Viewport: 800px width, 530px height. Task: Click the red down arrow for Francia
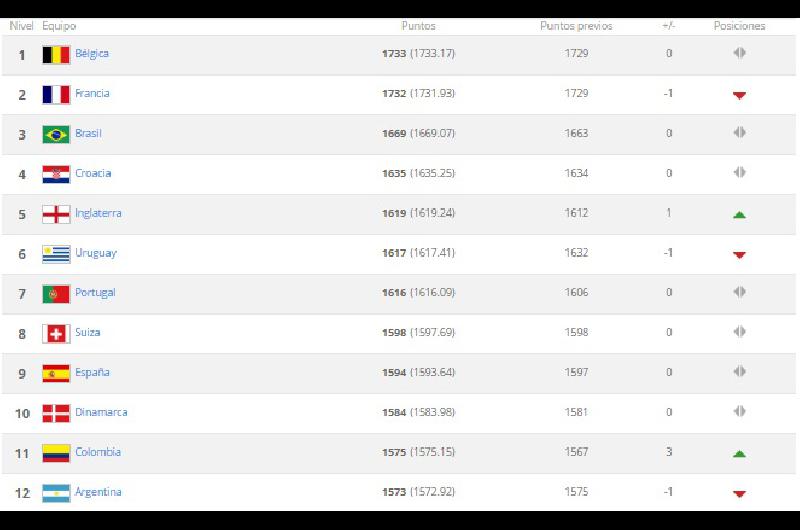click(739, 95)
